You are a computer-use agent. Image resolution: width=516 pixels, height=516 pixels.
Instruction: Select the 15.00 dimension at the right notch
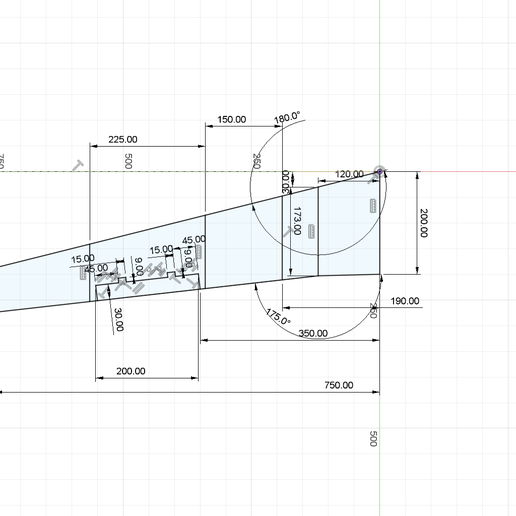(x=161, y=250)
